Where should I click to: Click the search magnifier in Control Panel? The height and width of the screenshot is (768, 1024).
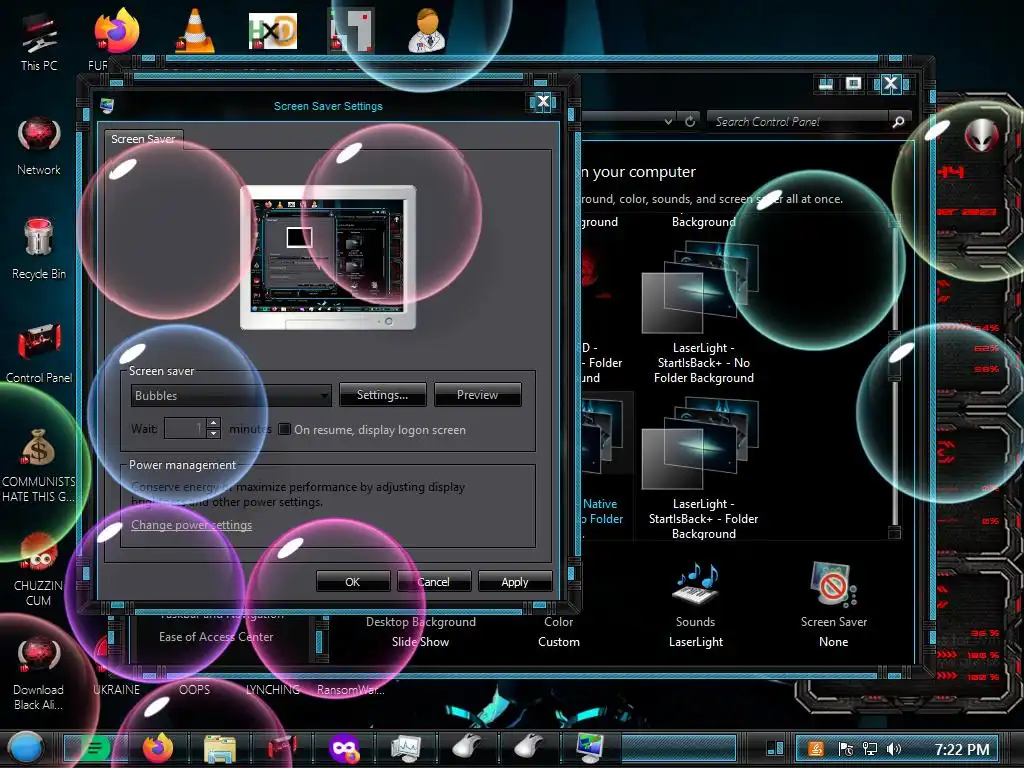[x=899, y=121]
